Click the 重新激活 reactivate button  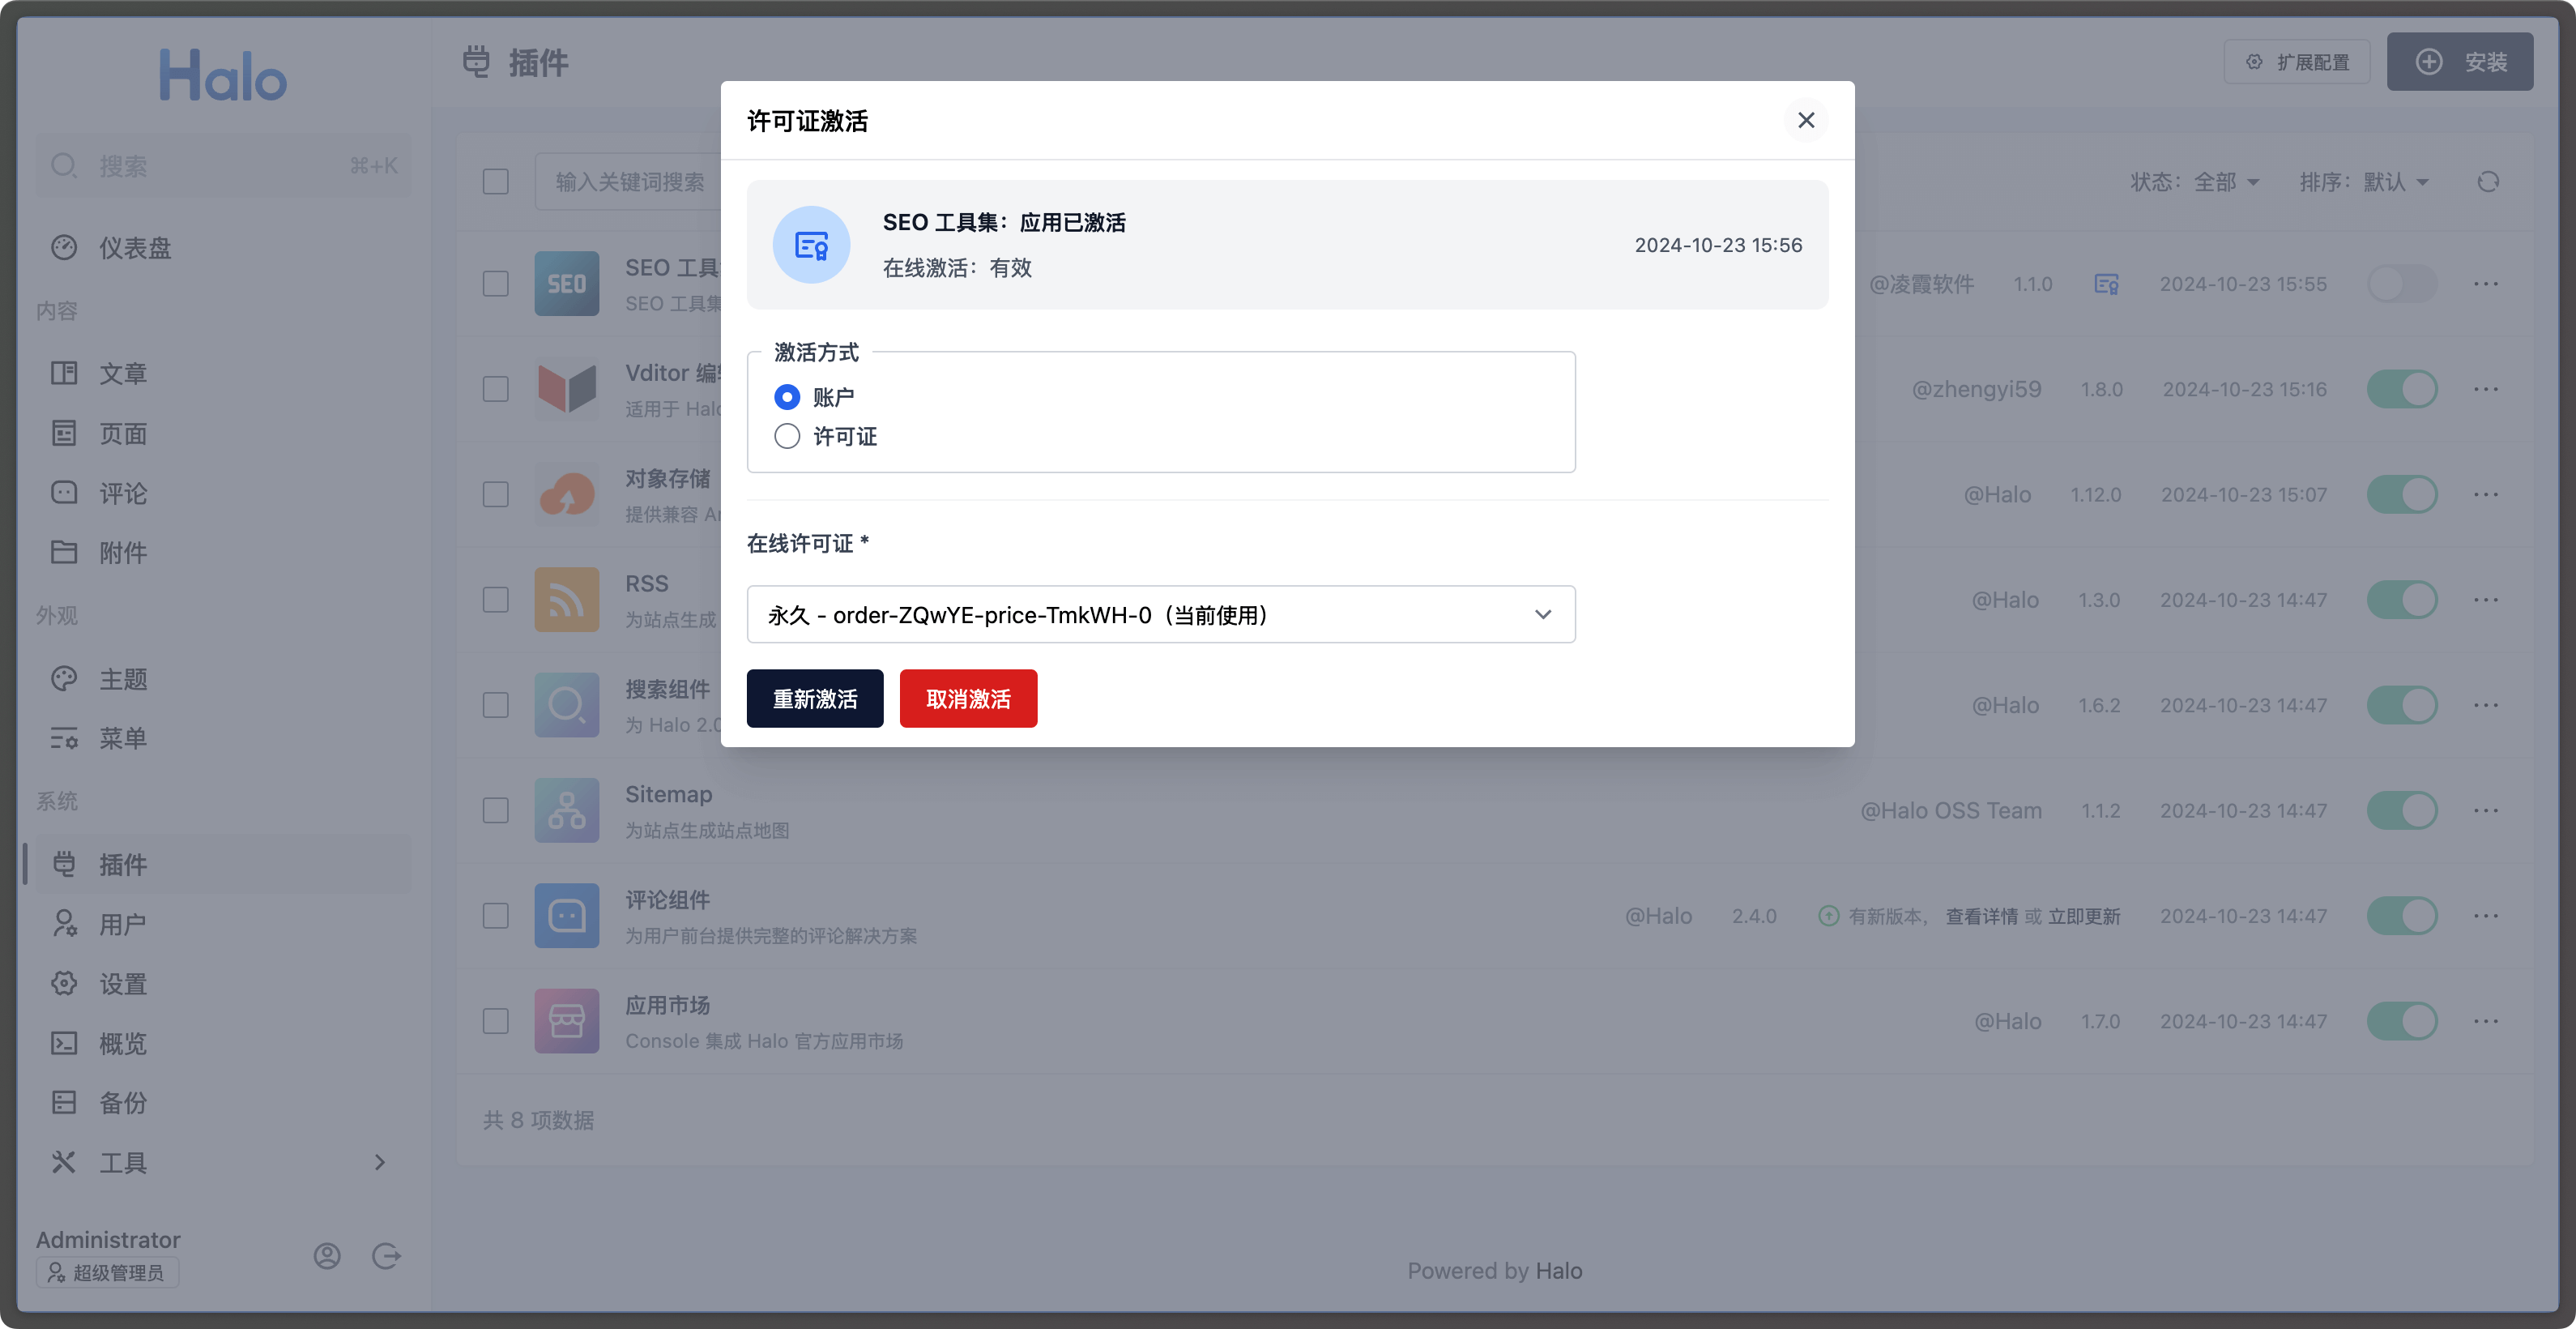(814, 698)
